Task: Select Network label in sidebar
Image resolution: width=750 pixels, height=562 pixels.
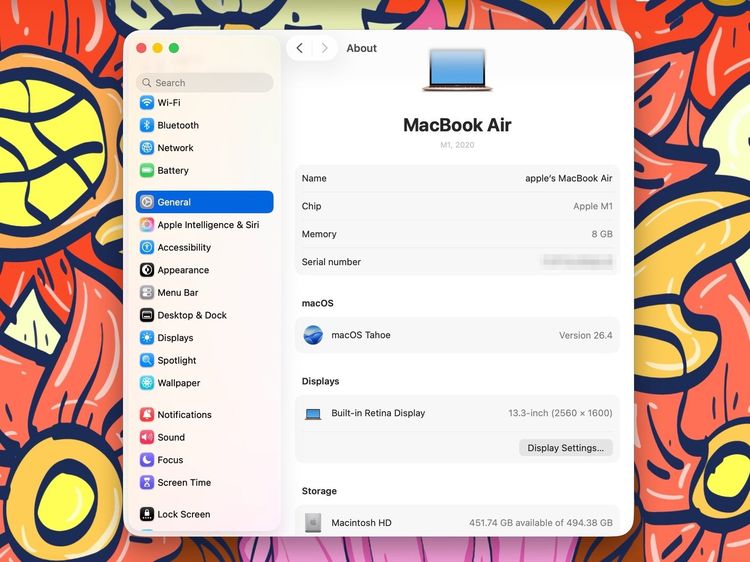Action: coord(176,147)
